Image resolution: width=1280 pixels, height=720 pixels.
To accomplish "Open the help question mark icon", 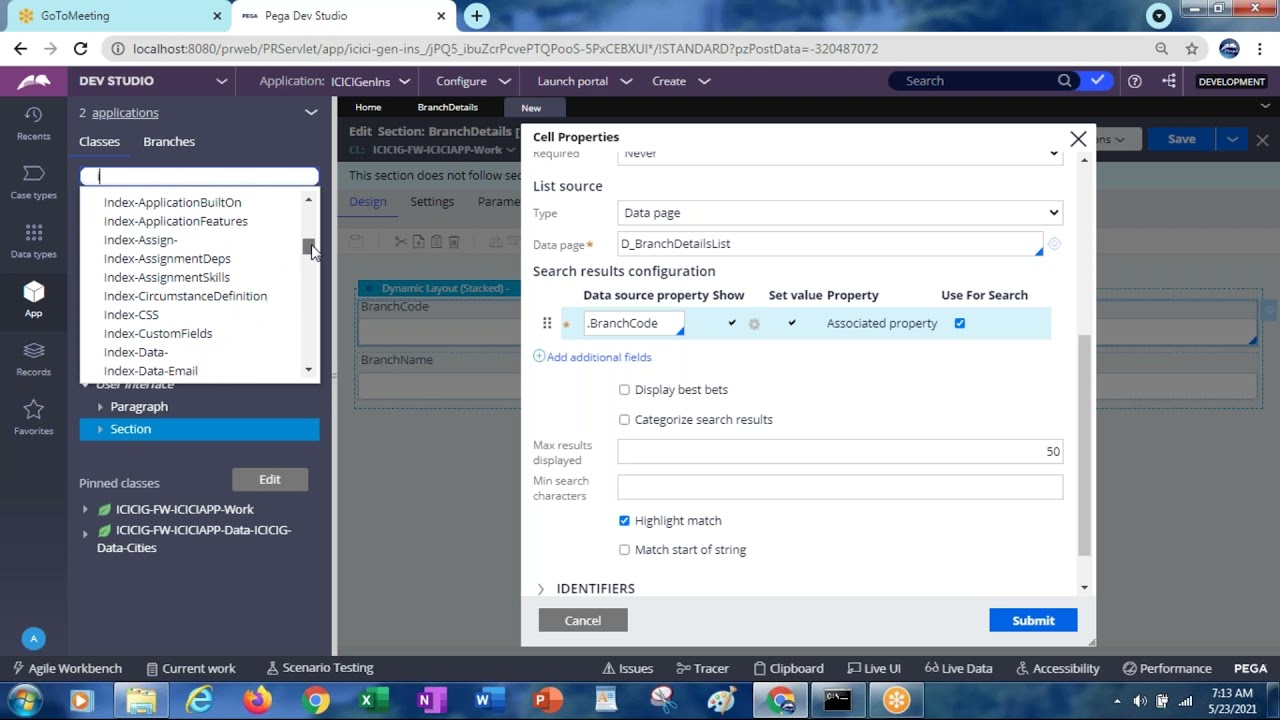I will [1135, 81].
